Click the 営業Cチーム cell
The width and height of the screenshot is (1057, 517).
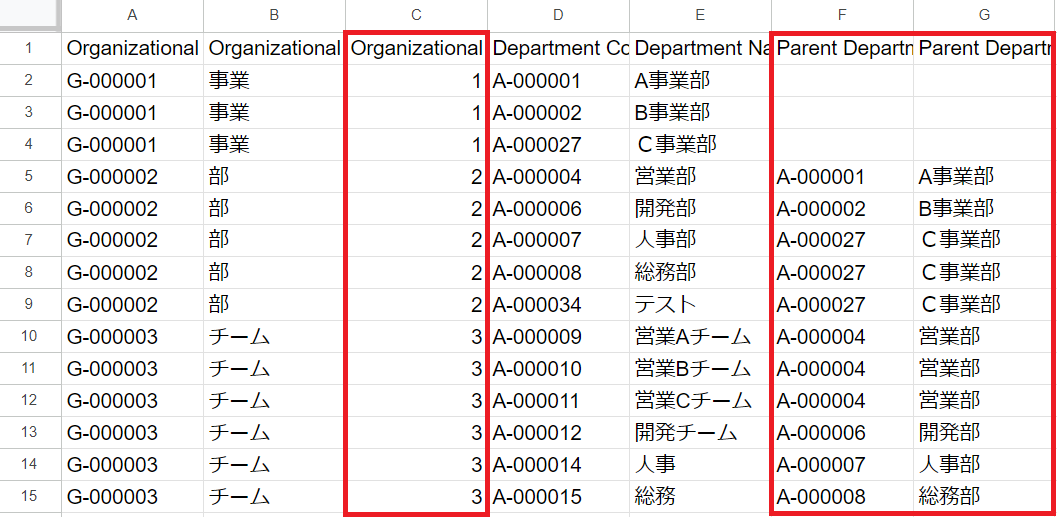(692, 400)
